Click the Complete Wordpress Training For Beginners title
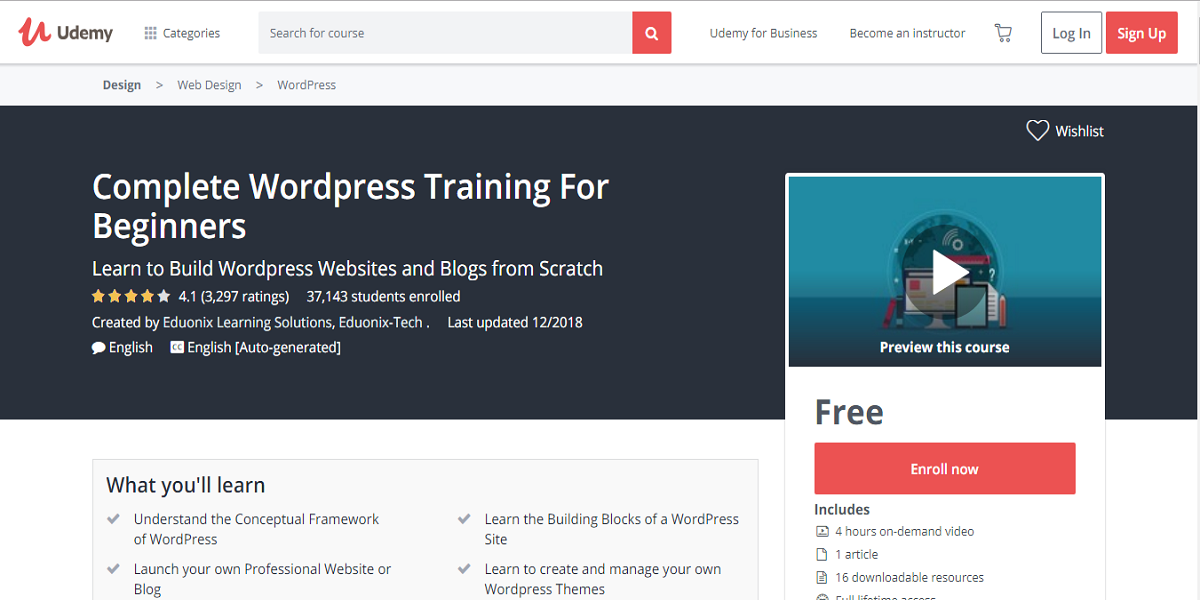The image size is (1200, 600). click(x=350, y=206)
